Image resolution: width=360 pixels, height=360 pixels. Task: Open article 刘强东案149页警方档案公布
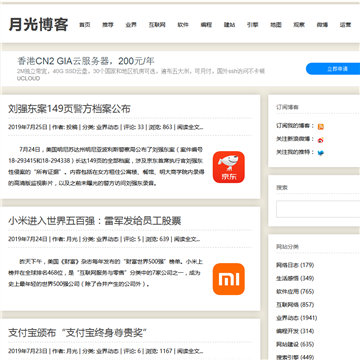69,109
